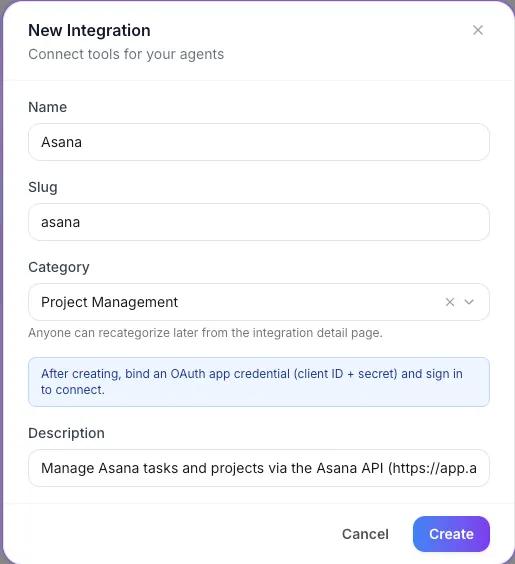Clear the Project Management category selection
Image resolution: width=515 pixels, height=564 pixels.
450,302
